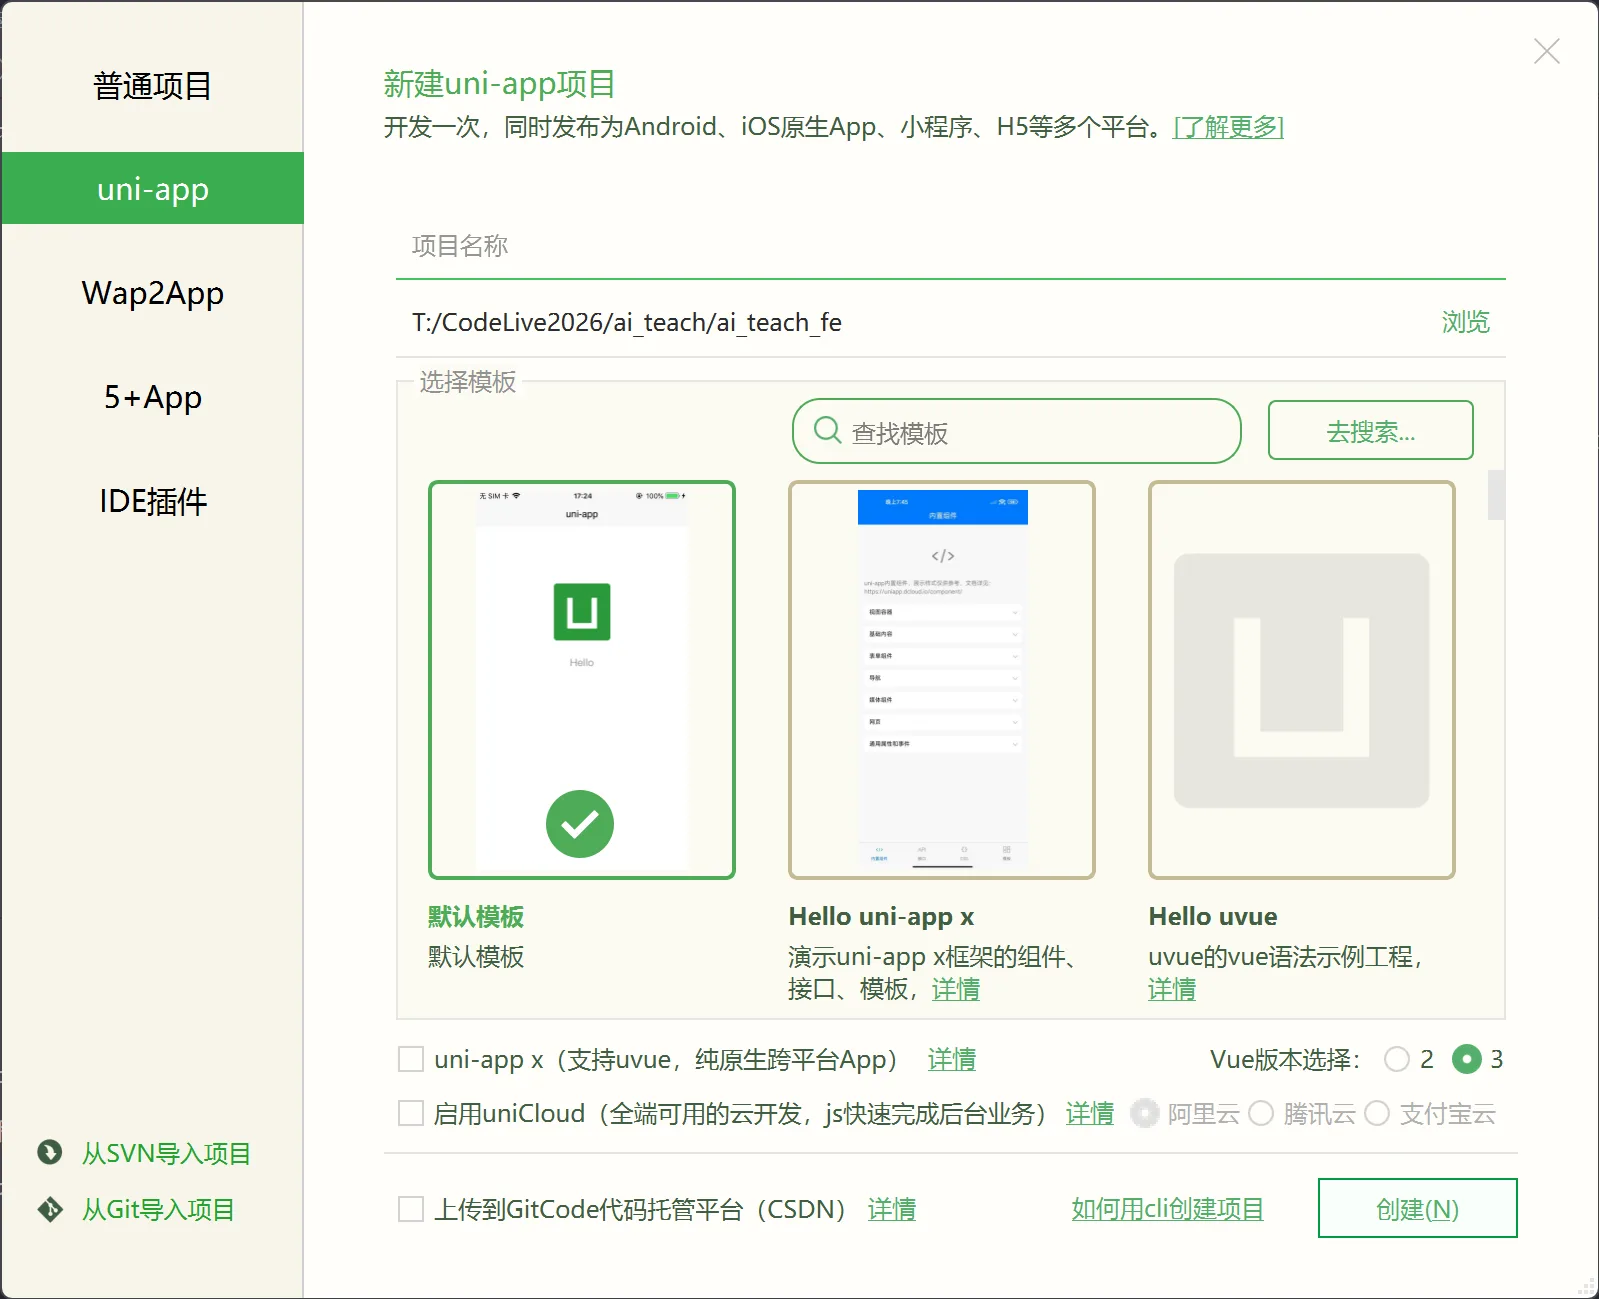The height and width of the screenshot is (1299, 1599).
Task: Close the new project dialog
Action: pos(1547,51)
